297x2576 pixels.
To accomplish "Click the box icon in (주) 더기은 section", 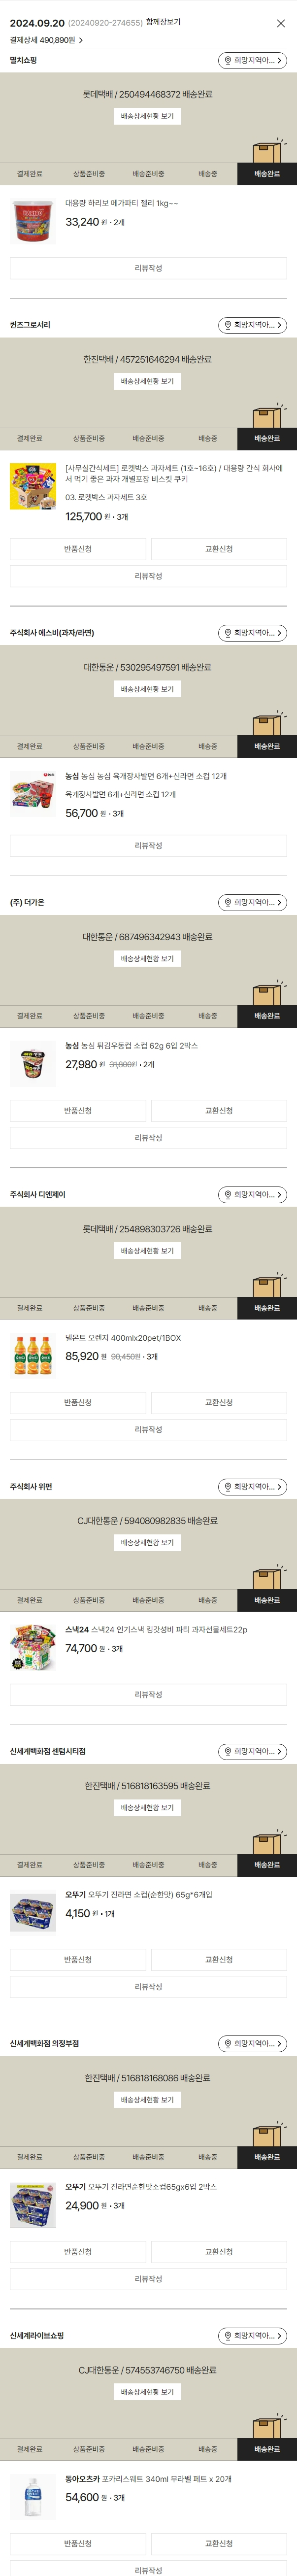I will pos(266,994).
